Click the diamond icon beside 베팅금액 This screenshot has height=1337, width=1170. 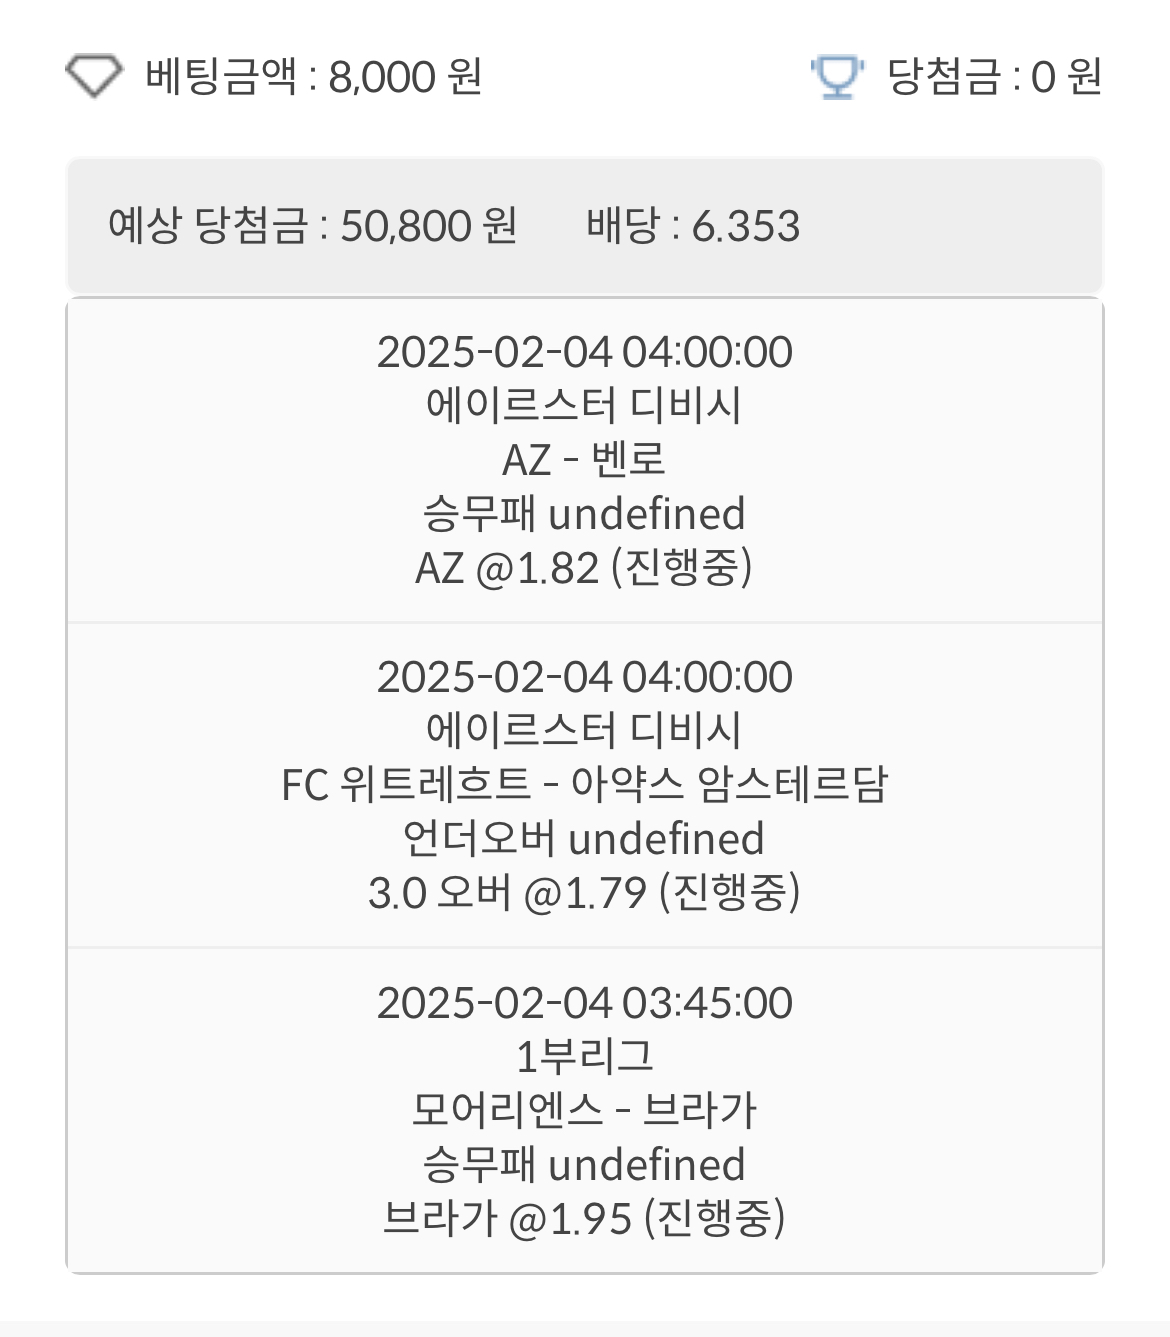94,76
